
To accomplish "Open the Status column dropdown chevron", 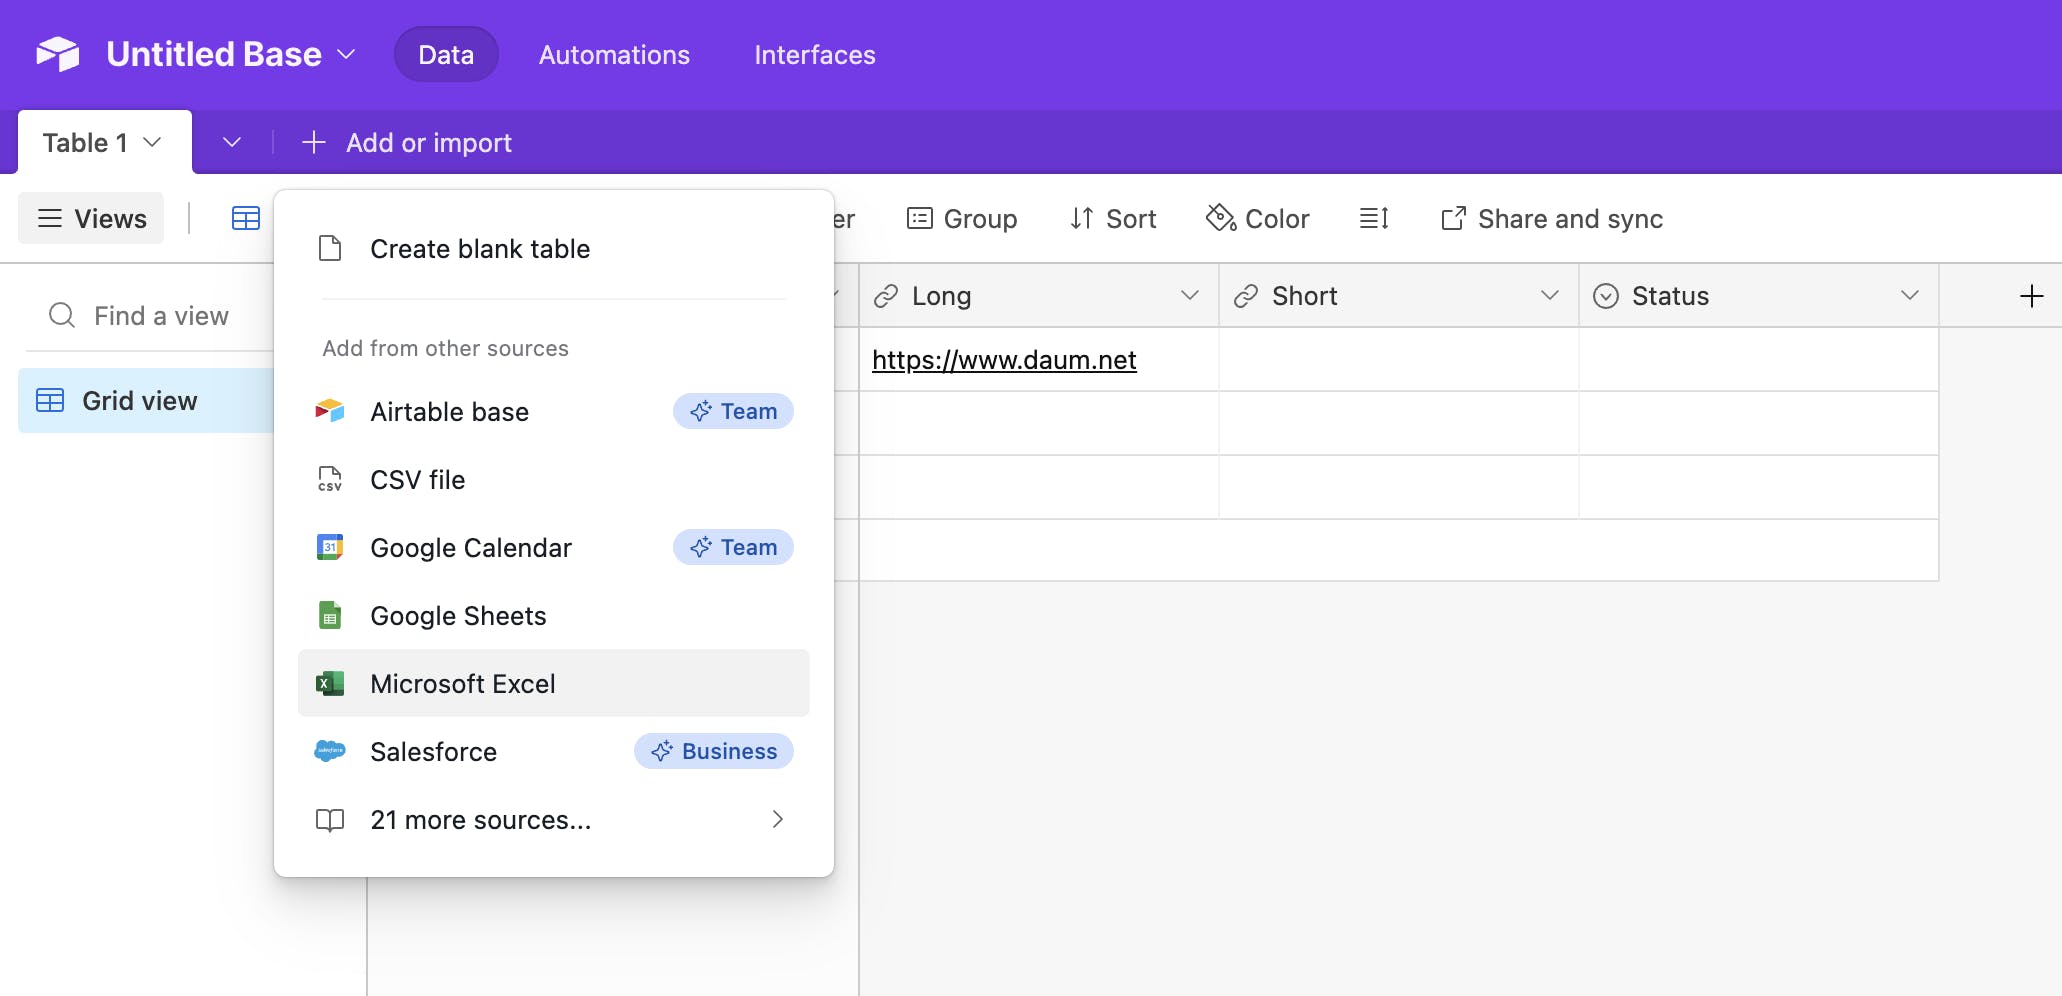I will click(1910, 295).
